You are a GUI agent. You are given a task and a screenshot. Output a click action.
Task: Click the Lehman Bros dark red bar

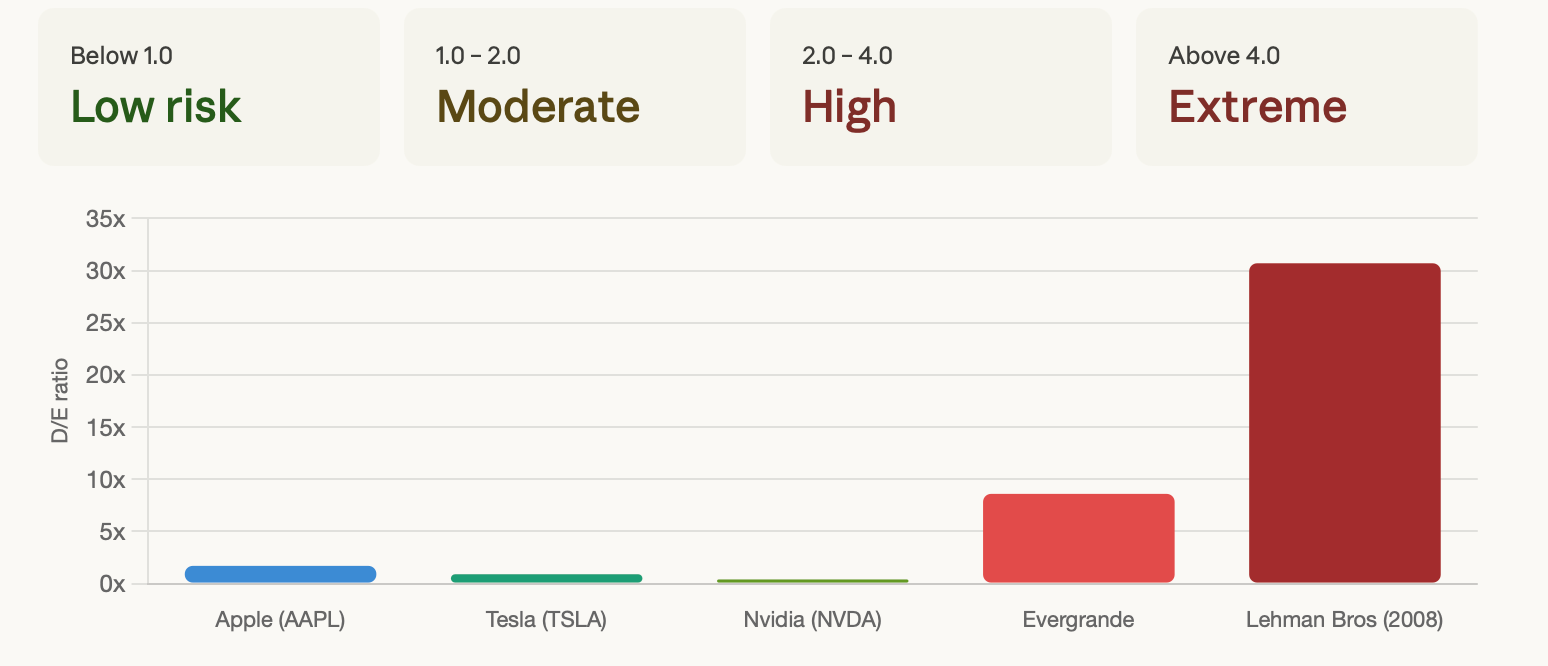click(x=1345, y=423)
